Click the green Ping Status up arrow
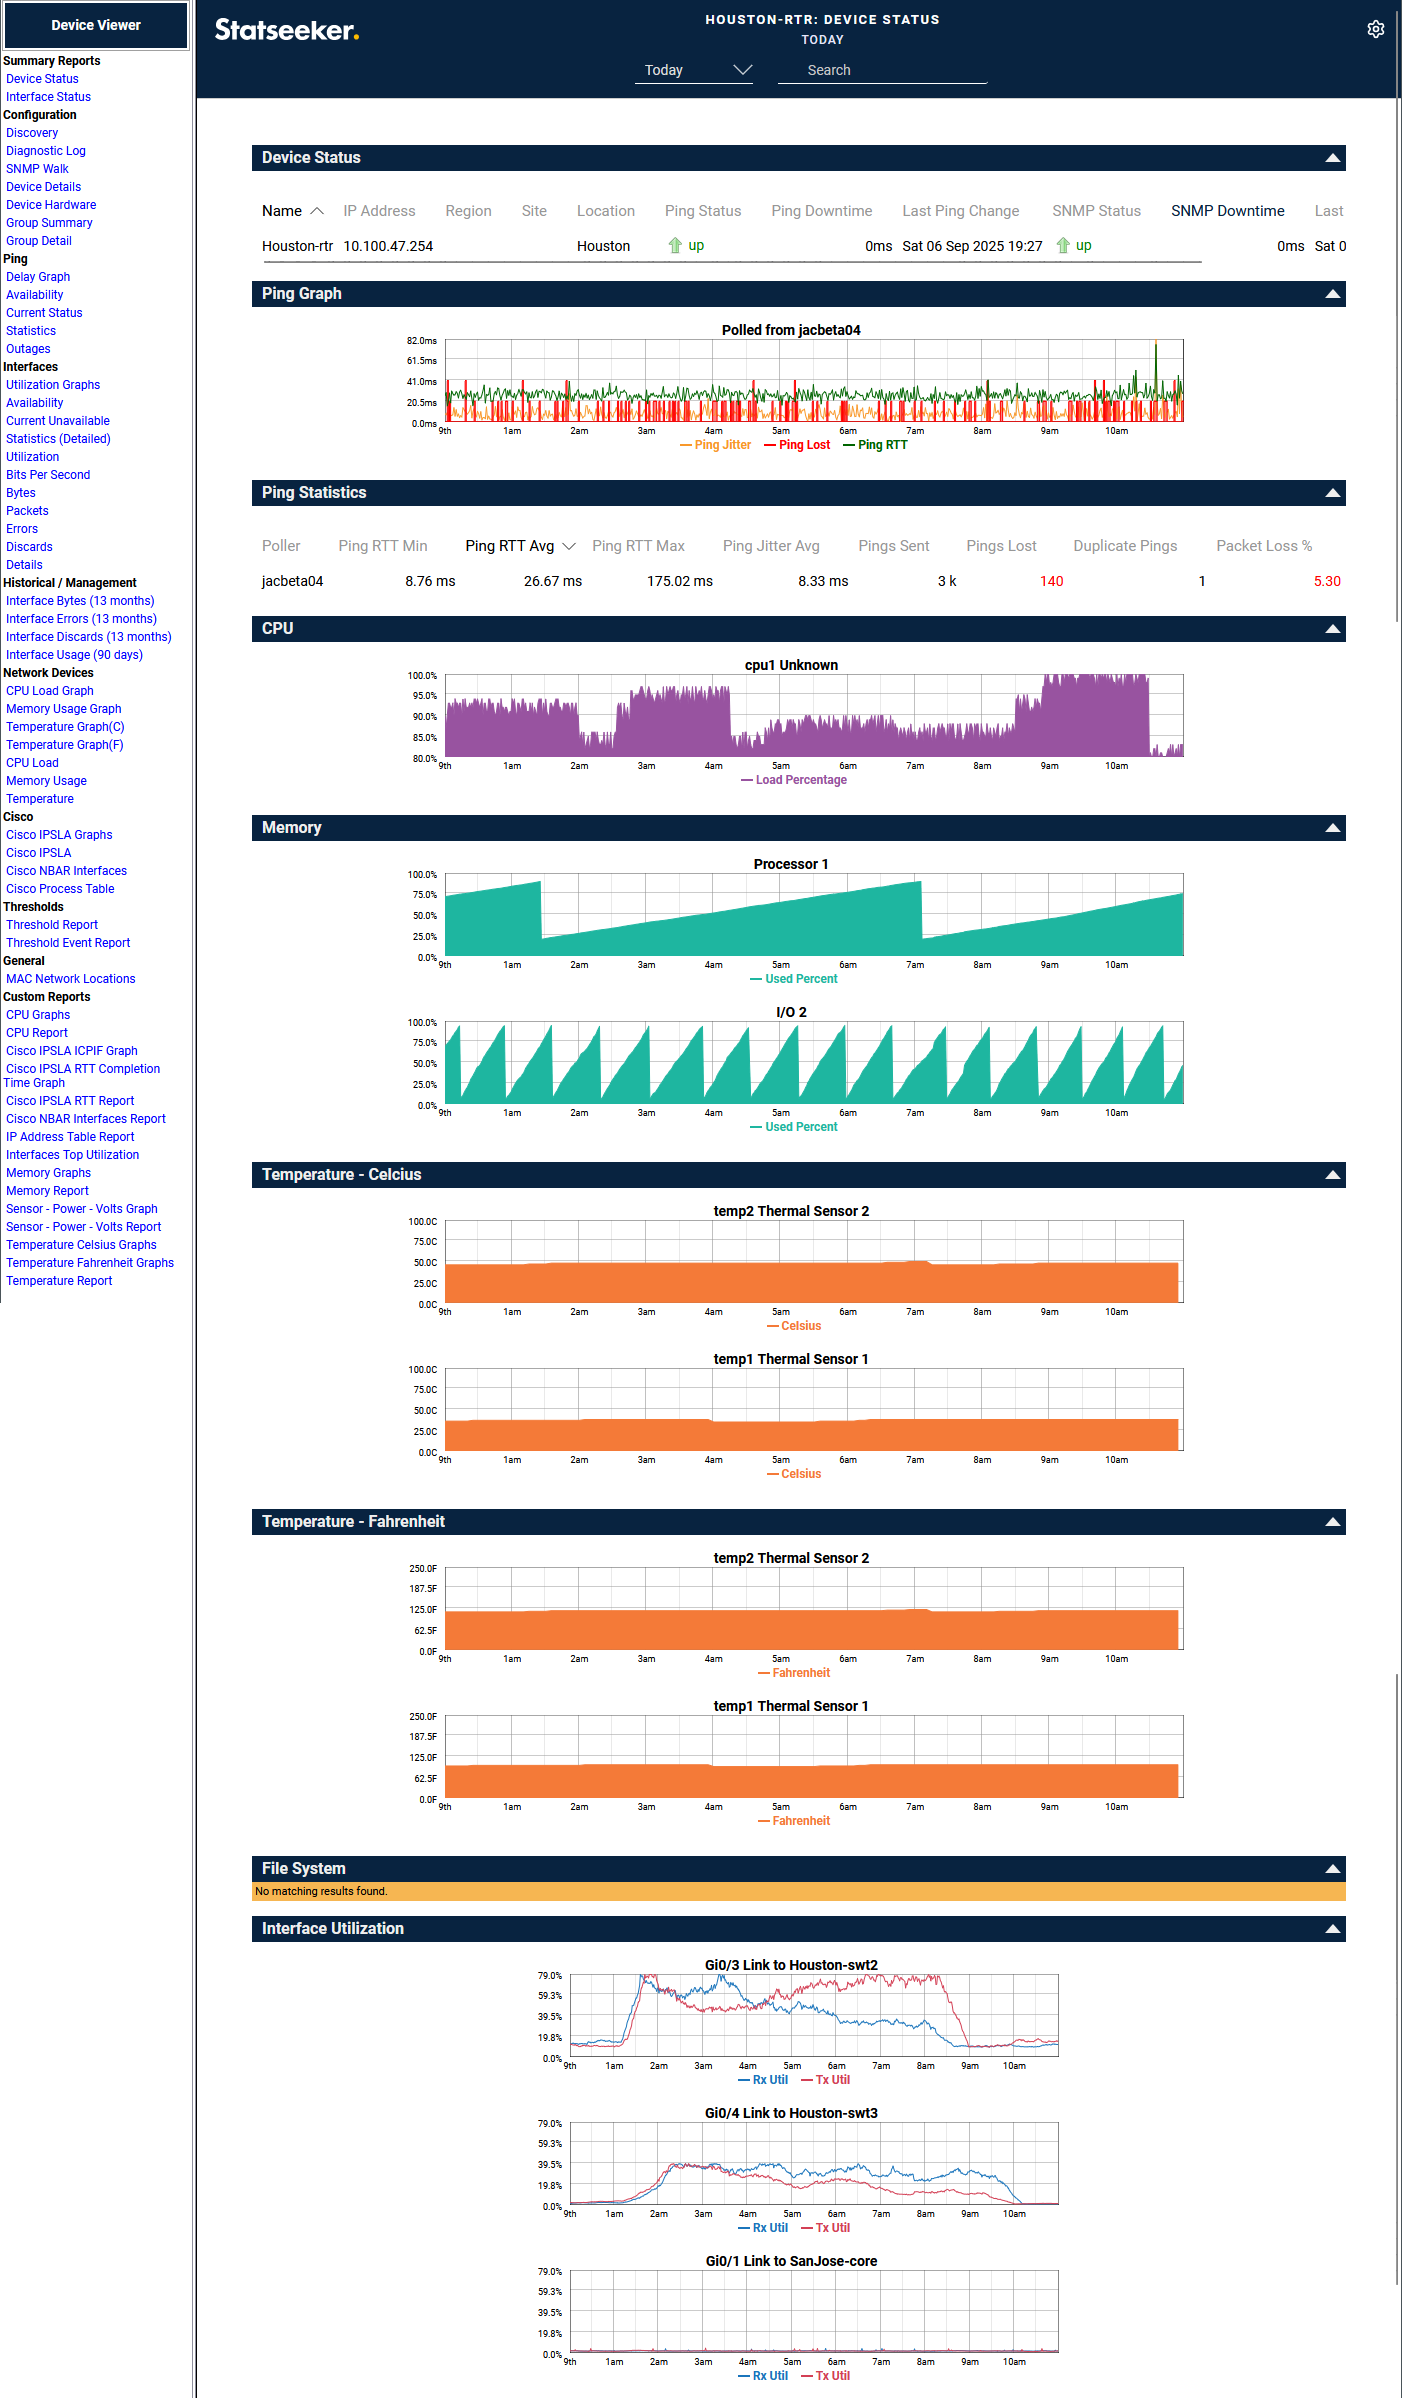Viewport: 1402px width, 2398px height. coord(675,246)
